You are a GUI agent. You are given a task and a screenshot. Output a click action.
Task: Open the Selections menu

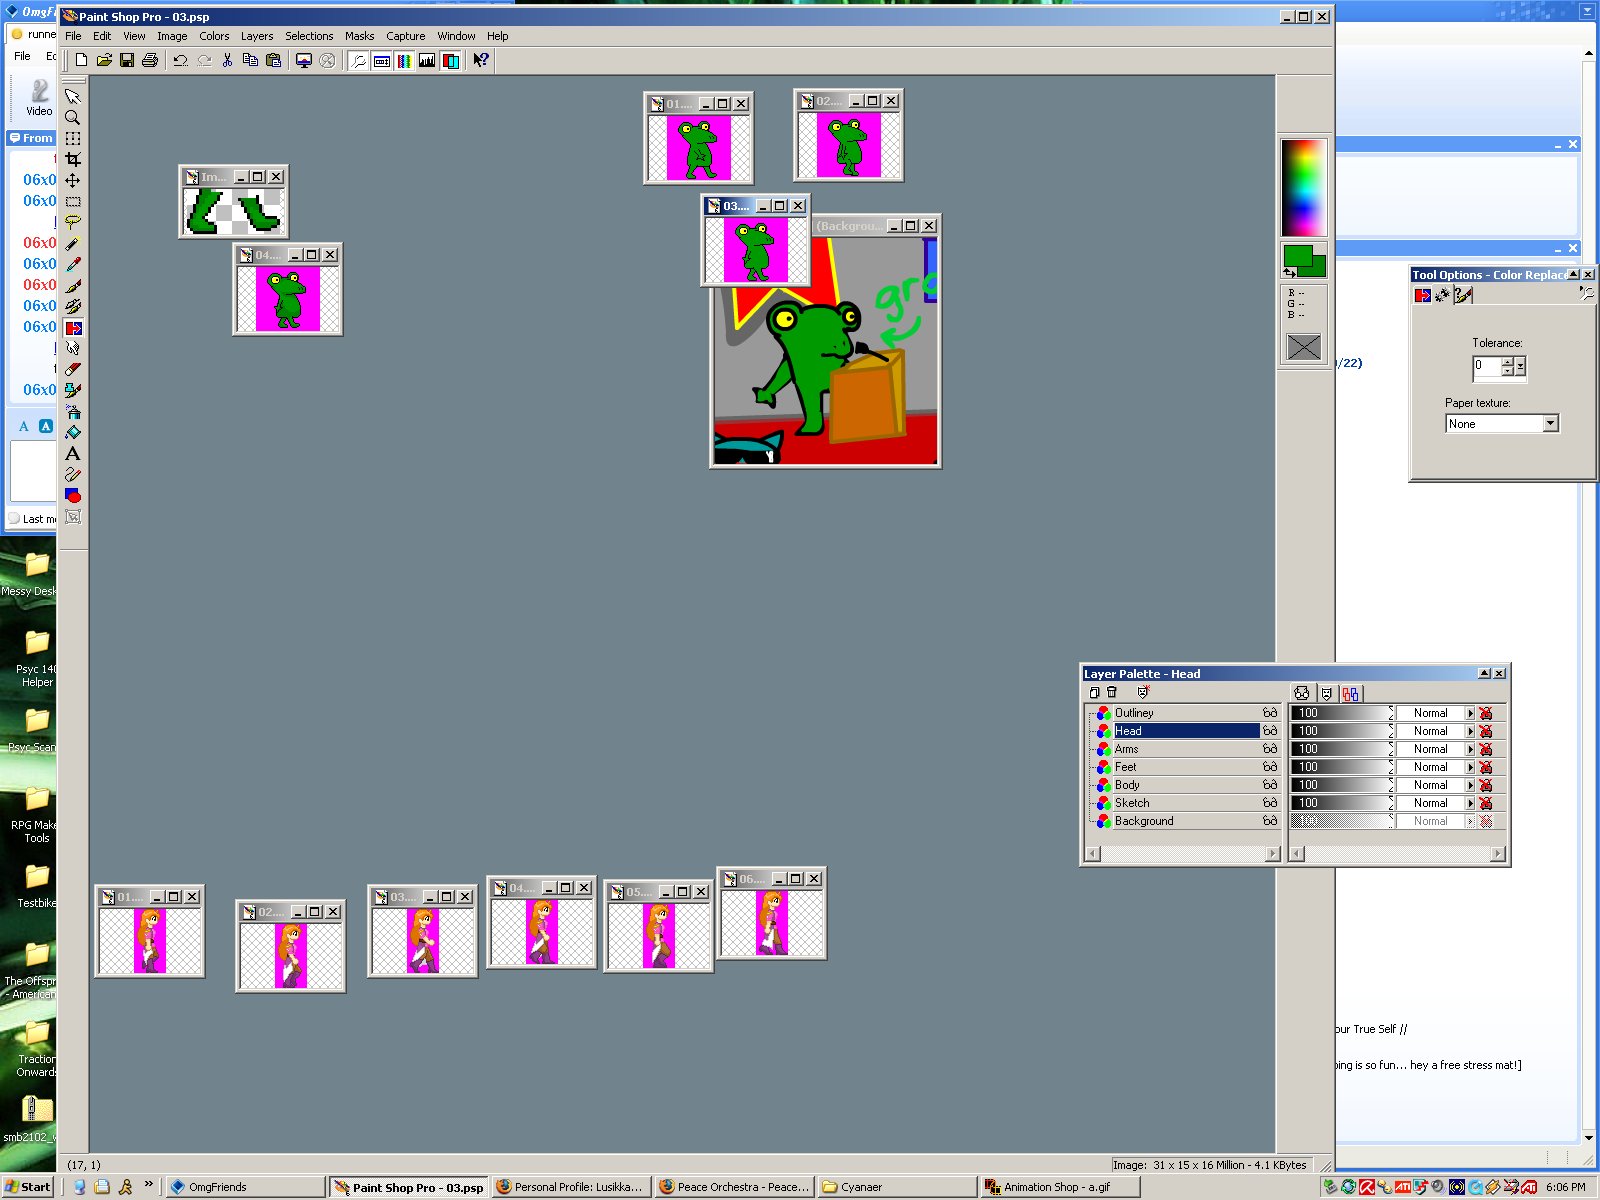coord(309,36)
